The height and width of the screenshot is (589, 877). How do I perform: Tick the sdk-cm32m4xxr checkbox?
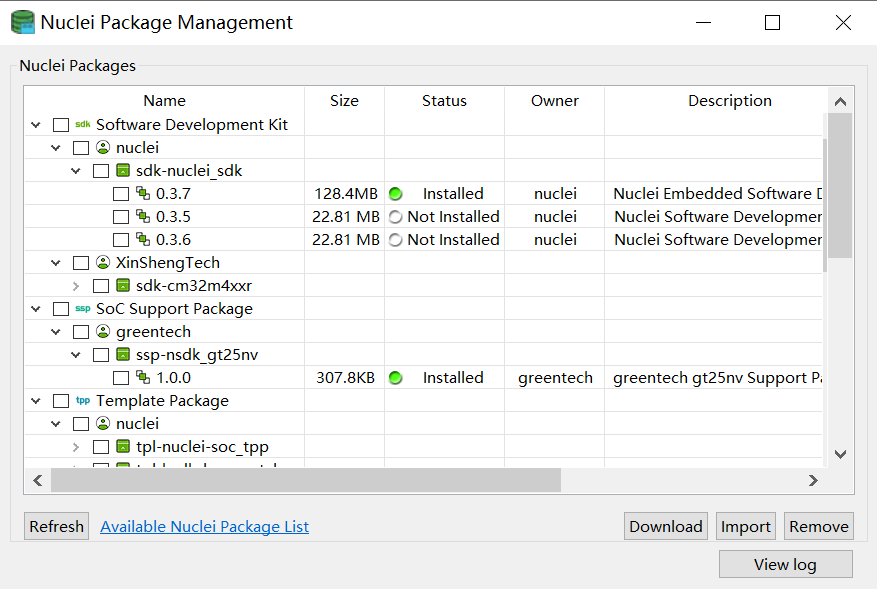click(x=101, y=286)
